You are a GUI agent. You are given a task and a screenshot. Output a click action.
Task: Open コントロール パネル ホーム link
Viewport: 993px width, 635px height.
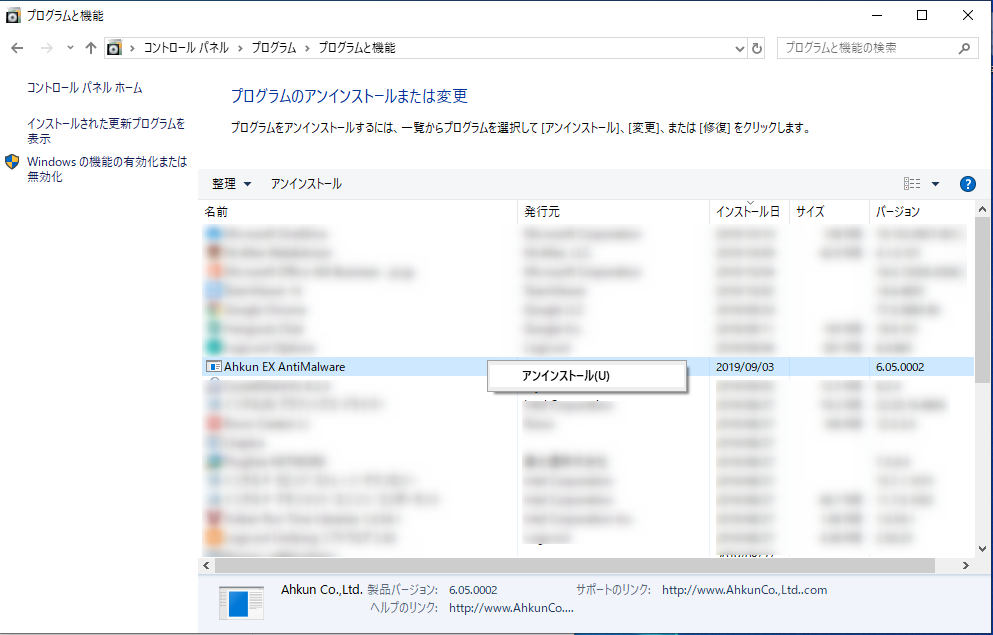coord(84,88)
